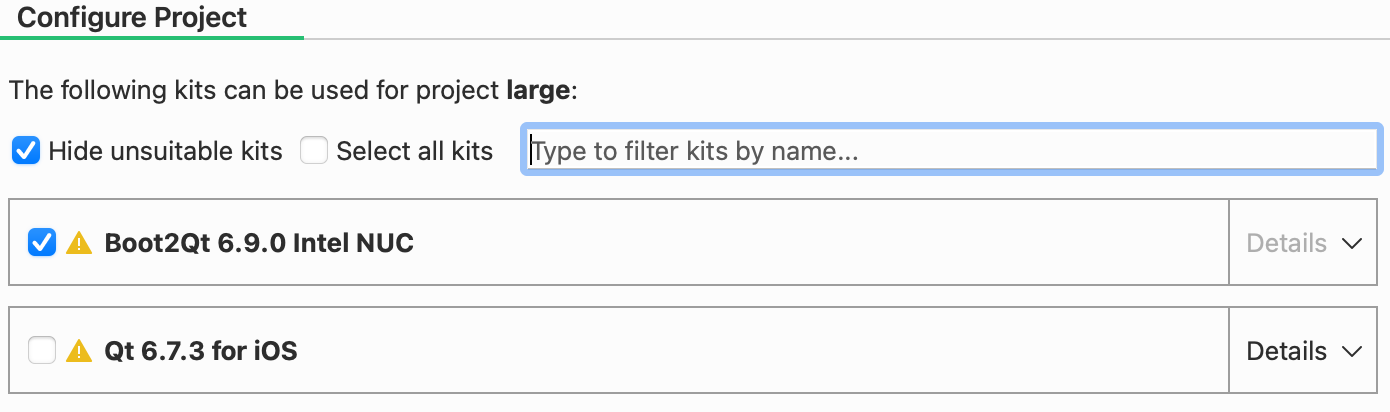The height and width of the screenshot is (412, 1390).
Task: Deselect the Boot2Qt 6.9.0 Intel NUC kit checkbox
Action: (x=42, y=243)
